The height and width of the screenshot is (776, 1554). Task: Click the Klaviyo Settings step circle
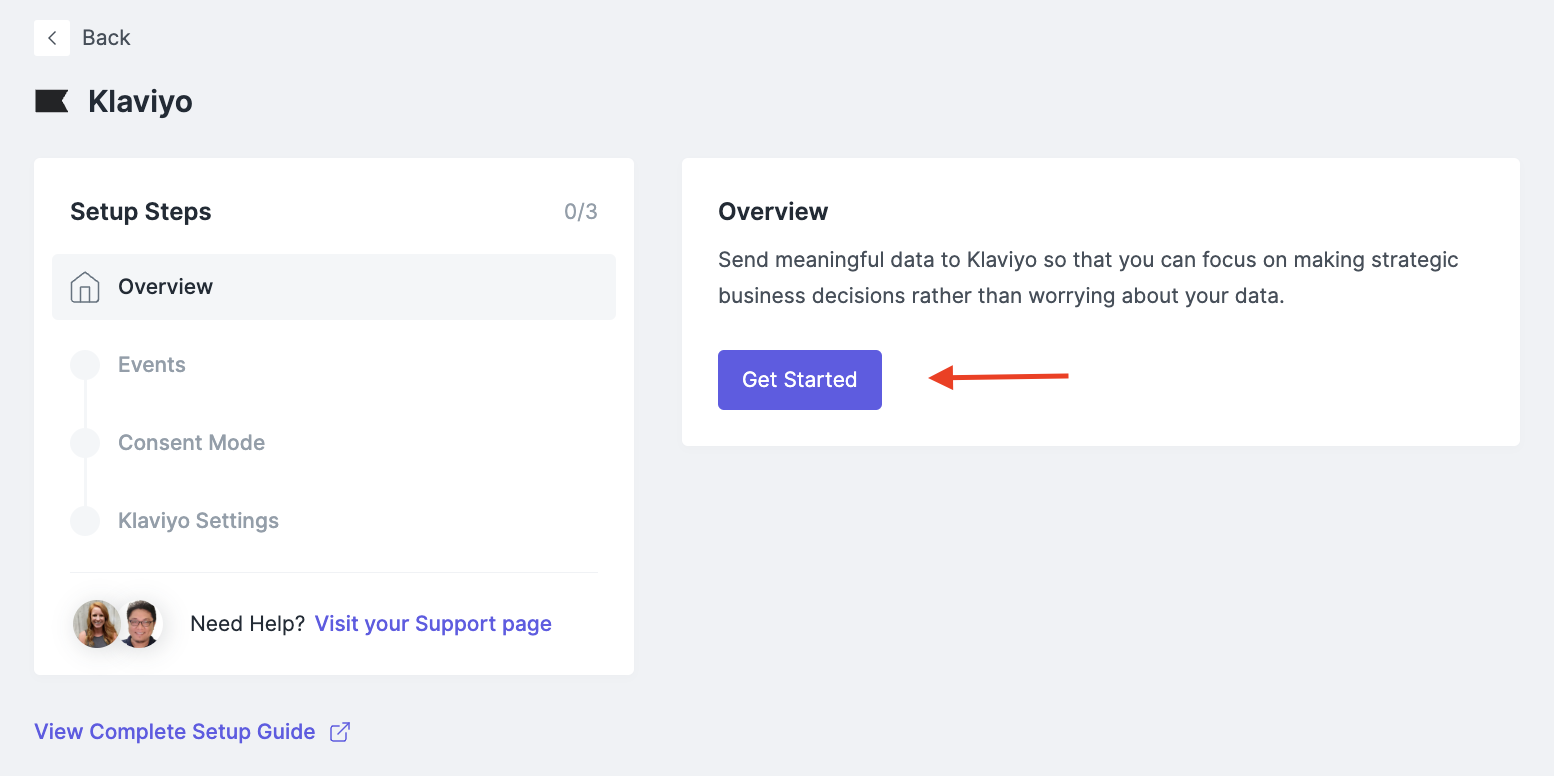pos(85,521)
